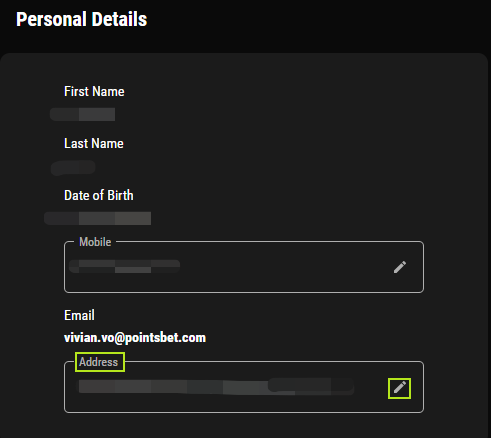Screen dimensions: 491x438
Task: Click the 'pointsbet.com' domain in the email
Action: (x=165, y=338)
